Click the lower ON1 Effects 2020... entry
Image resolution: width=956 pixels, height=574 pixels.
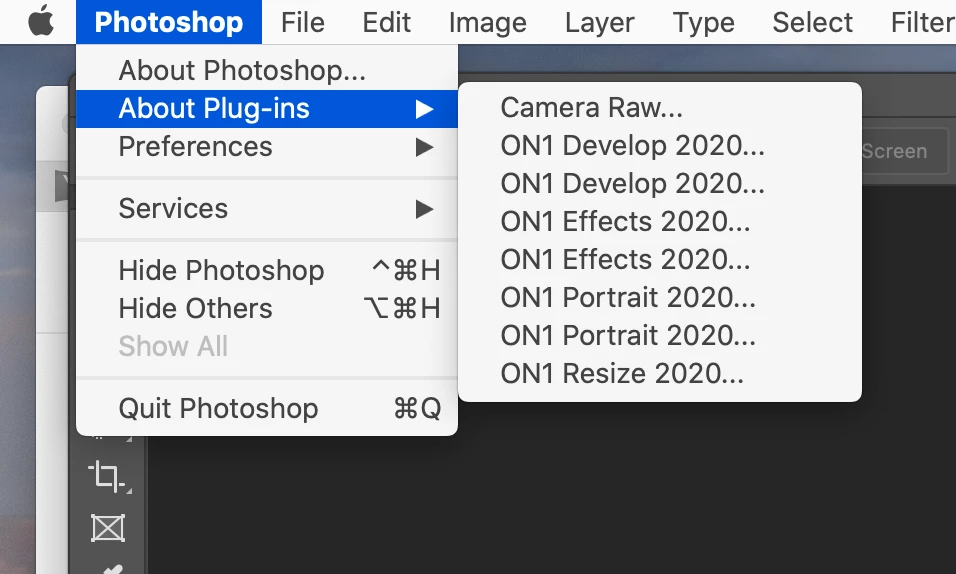pos(660,259)
